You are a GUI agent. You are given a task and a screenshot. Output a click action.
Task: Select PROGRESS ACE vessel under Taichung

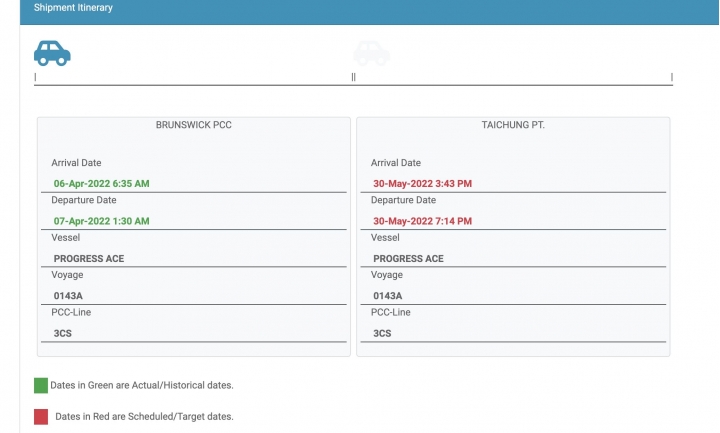[x=408, y=259]
